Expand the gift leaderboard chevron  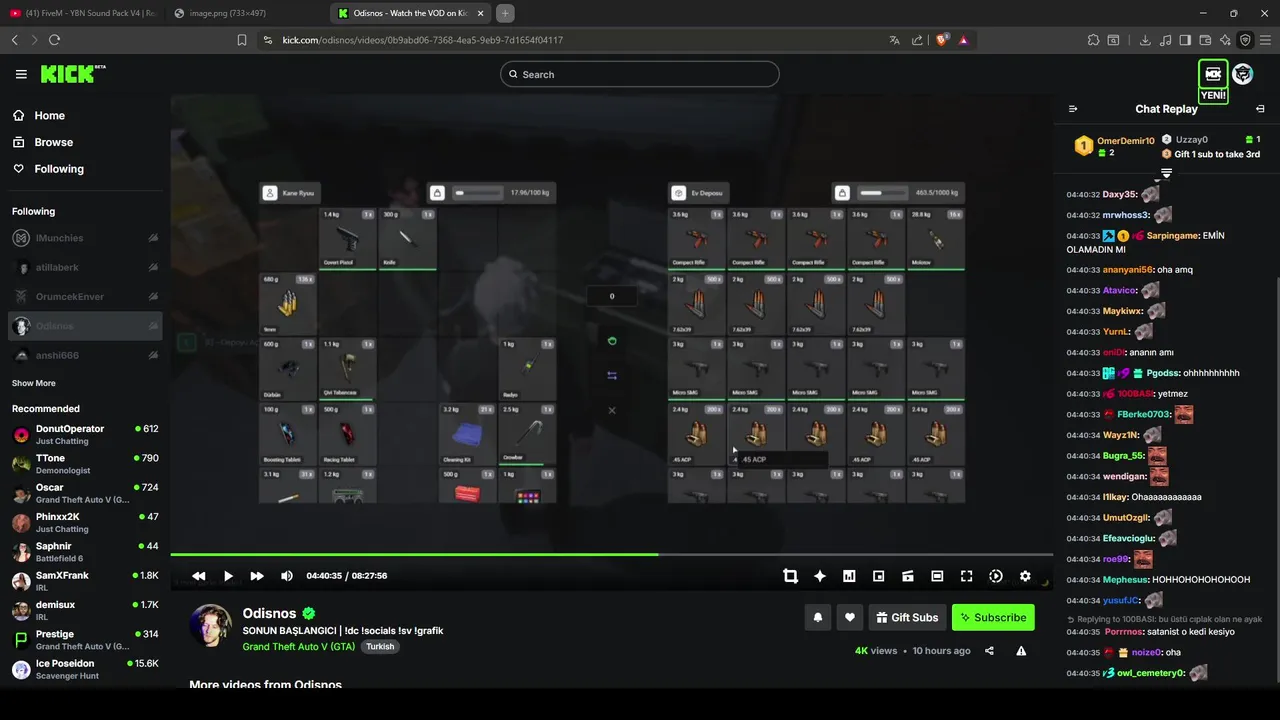pos(1166,173)
